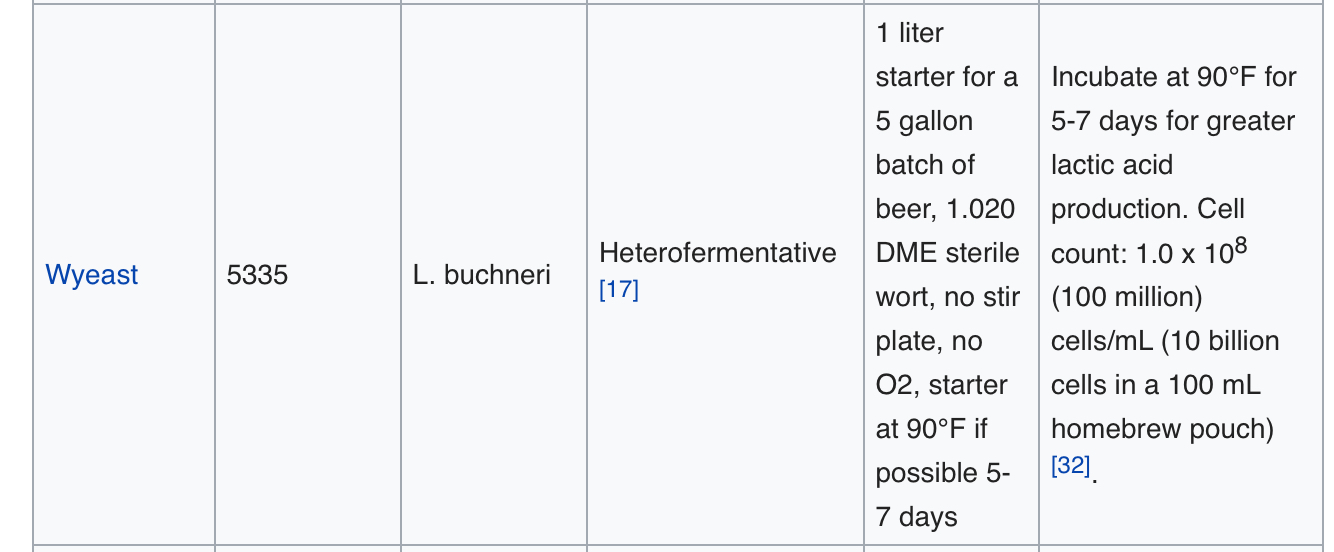The width and height of the screenshot is (1334, 552).
Task: Click the "O2, starter" text
Action: 941,385
